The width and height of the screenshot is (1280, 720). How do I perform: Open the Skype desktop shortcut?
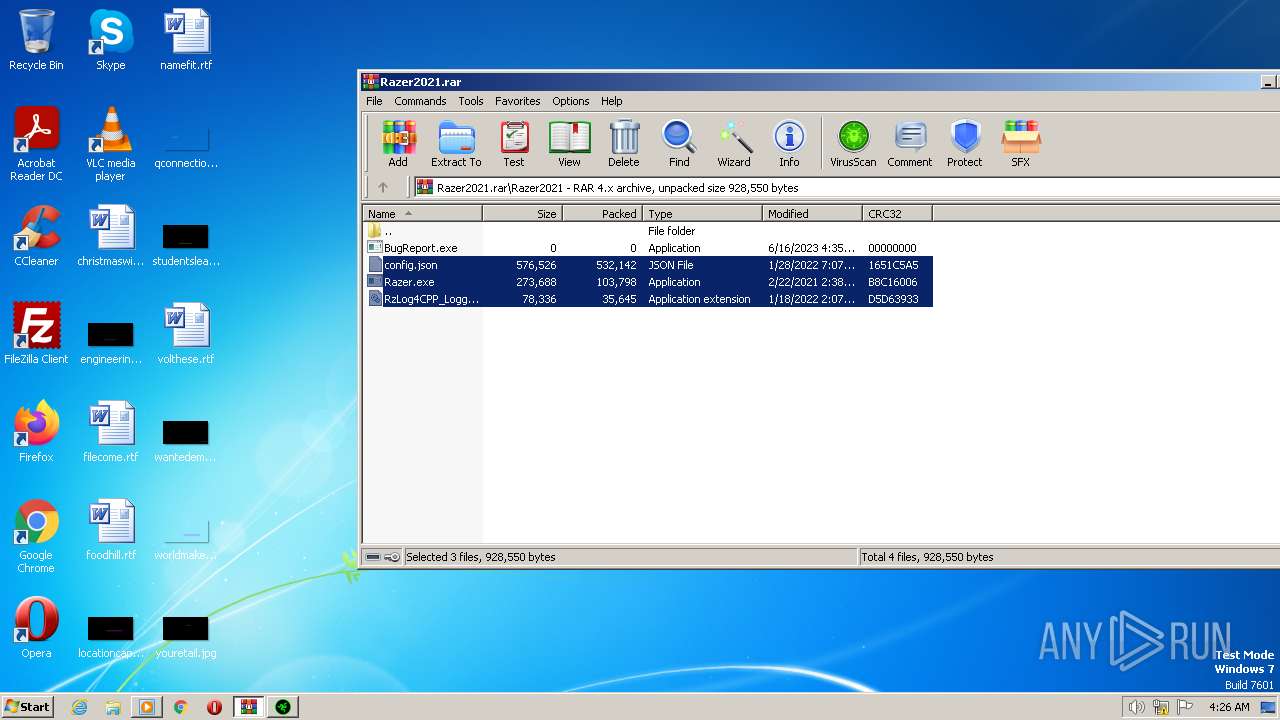110,40
